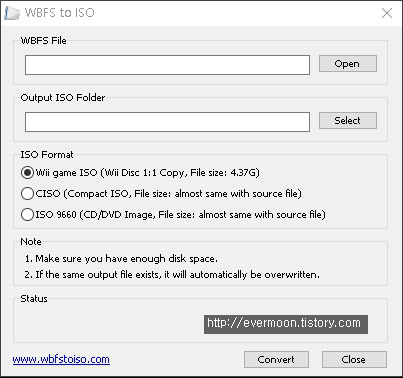Focus the Output ISO Folder text box
This screenshot has height=378, width=403.
(167, 122)
